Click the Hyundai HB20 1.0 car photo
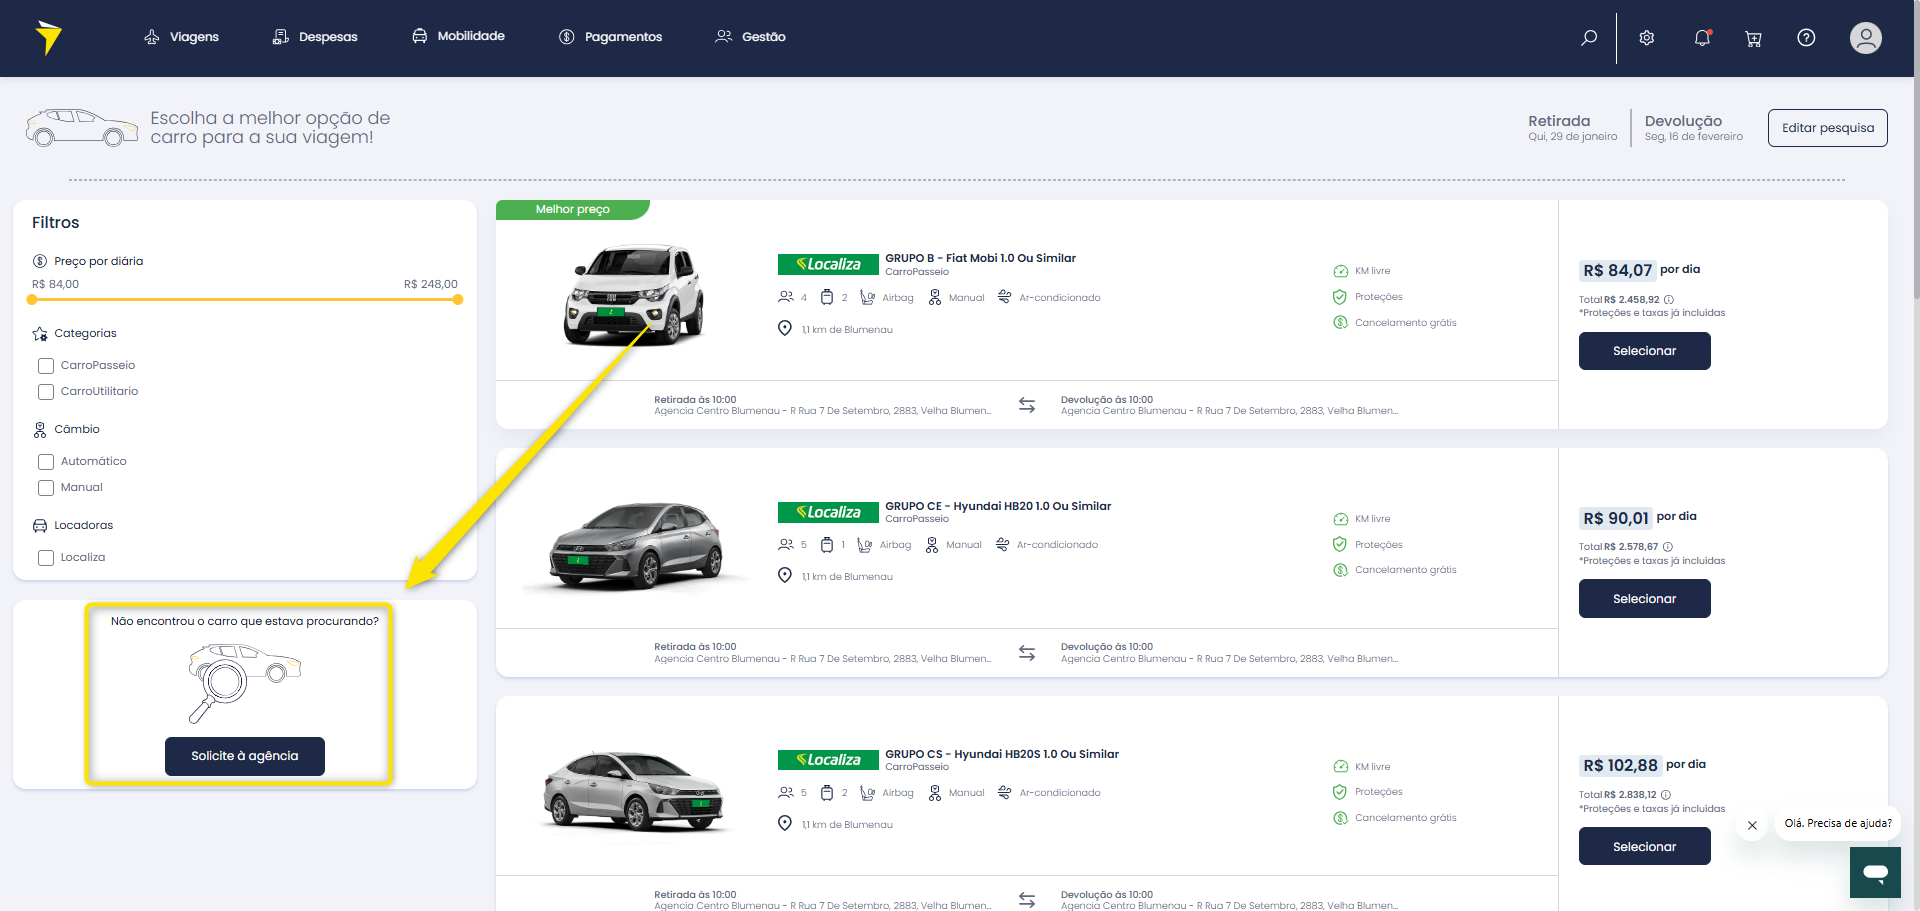Viewport: 1920px width, 911px height. click(635, 545)
